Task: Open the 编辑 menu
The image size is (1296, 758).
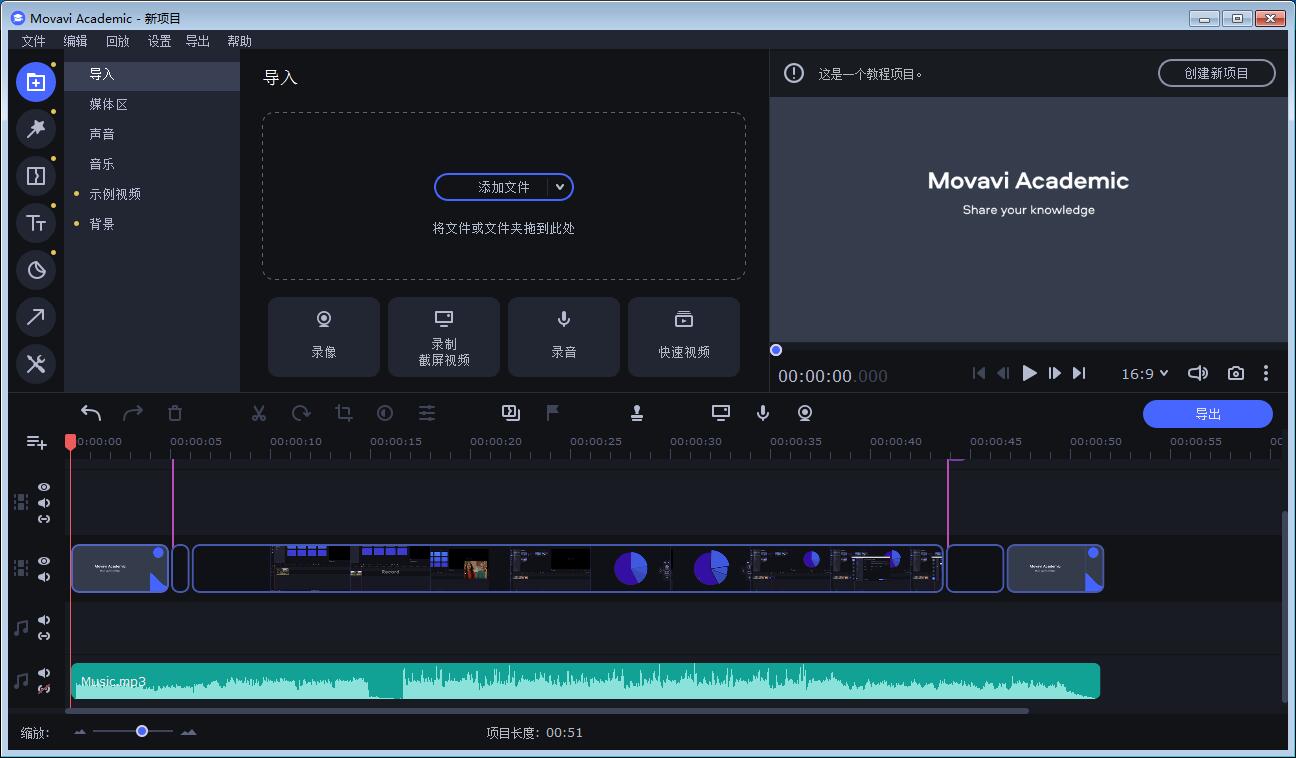Action: tap(75, 41)
